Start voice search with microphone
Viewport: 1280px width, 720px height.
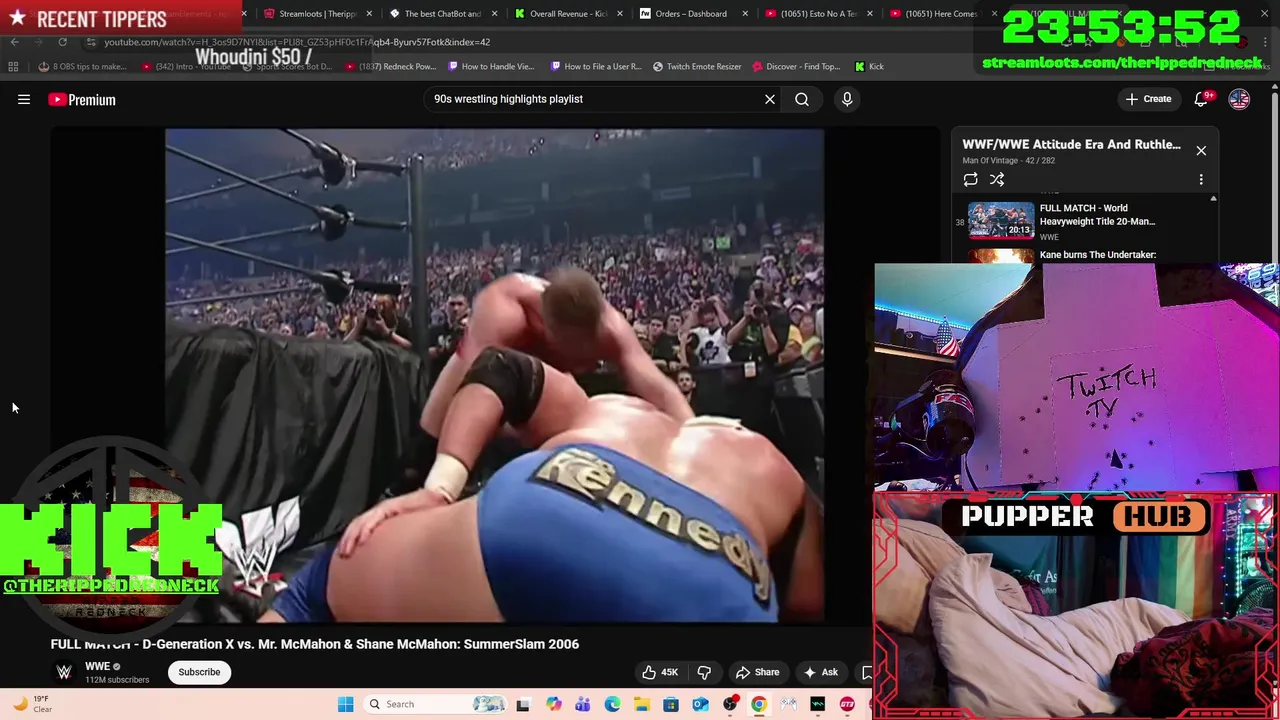click(x=847, y=99)
